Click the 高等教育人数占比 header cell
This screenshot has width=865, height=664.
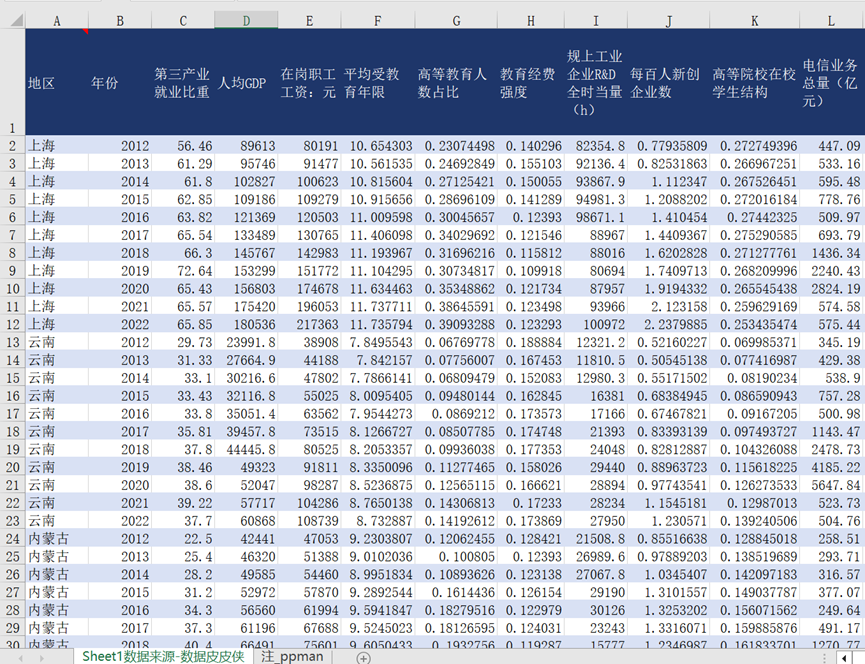pos(456,82)
